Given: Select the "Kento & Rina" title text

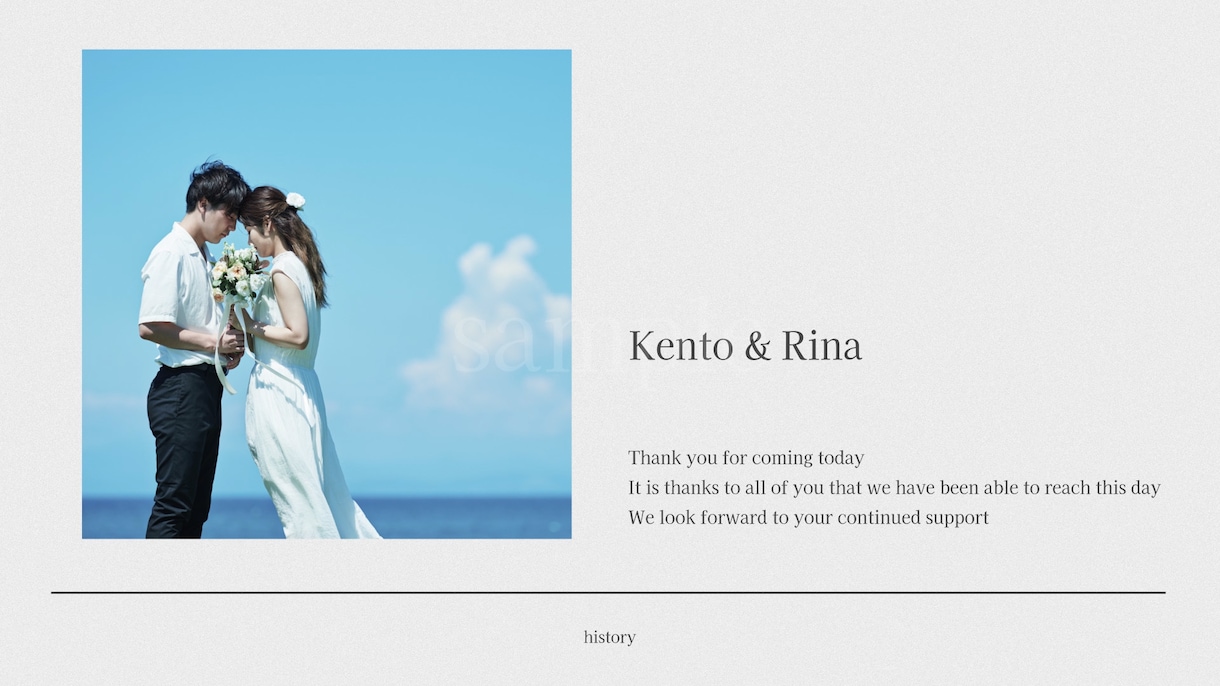Looking at the screenshot, I should point(745,346).
